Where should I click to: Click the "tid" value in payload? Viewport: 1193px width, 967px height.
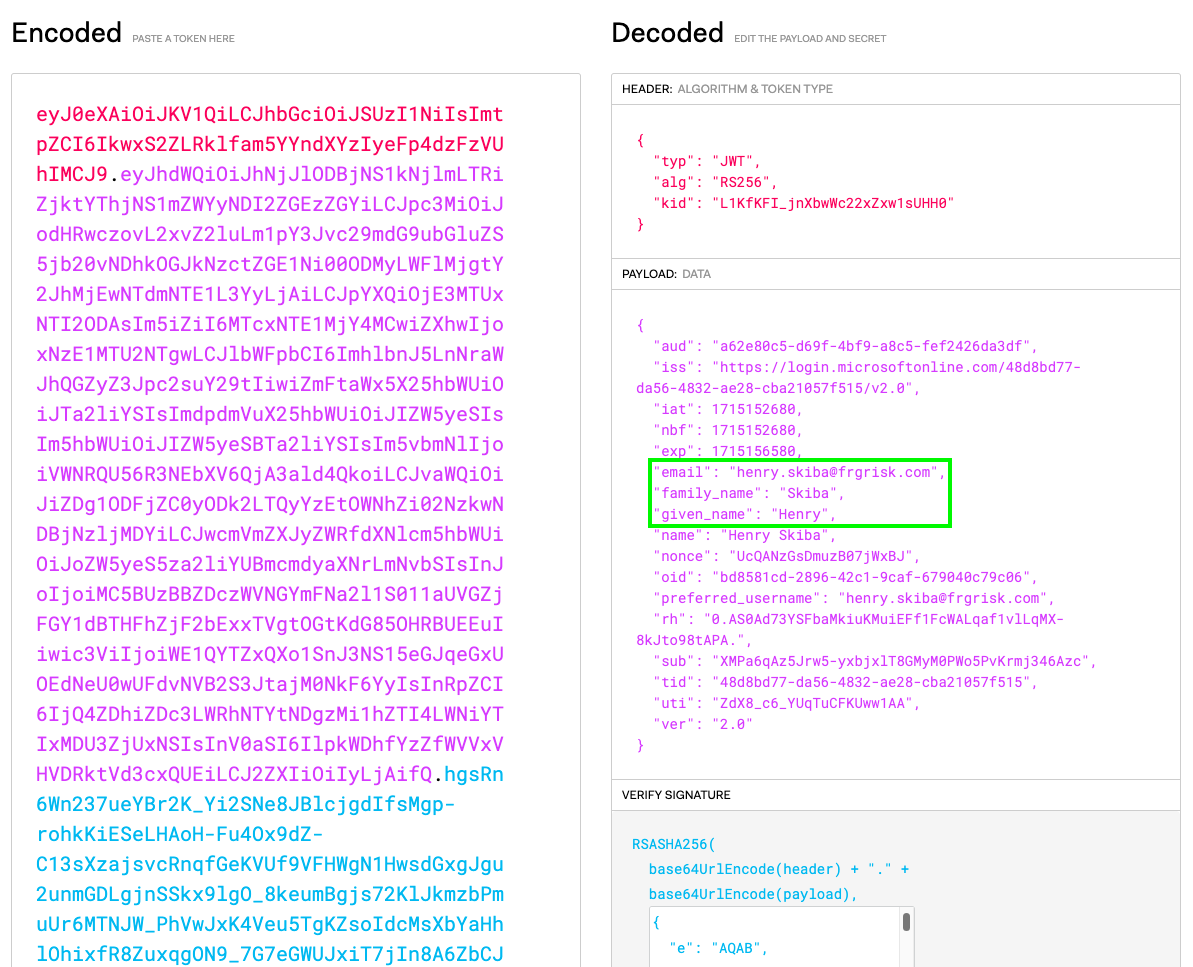tap(875, 682)
